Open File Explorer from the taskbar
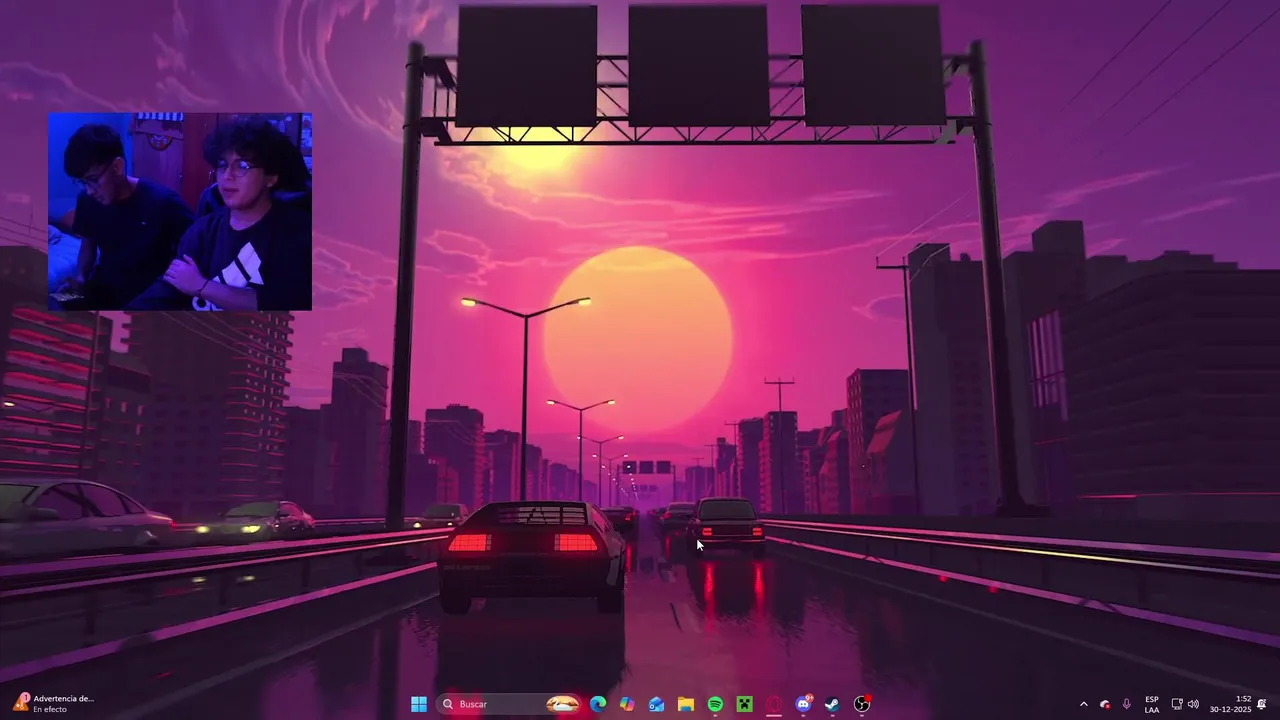 pyautogui.click(x=686, y=704)
